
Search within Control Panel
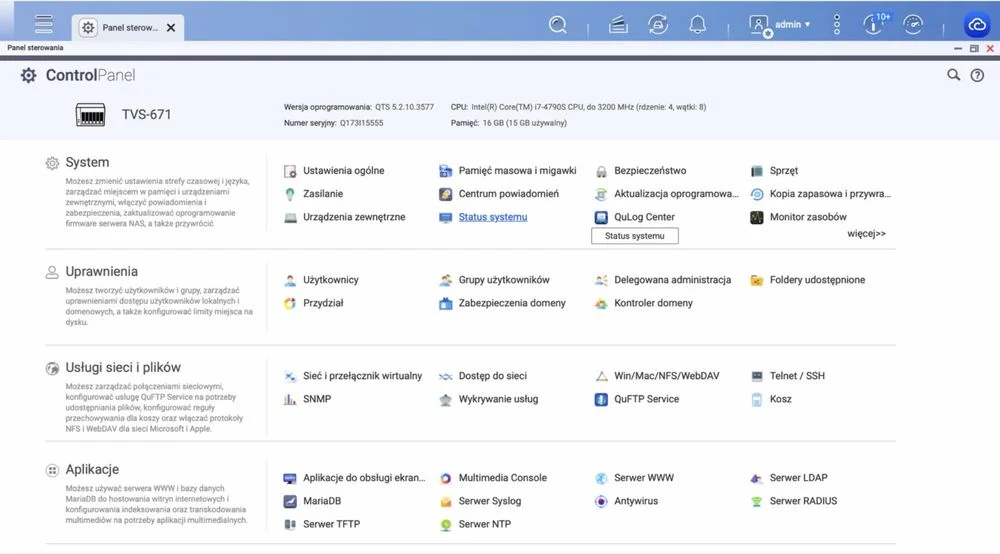(953, 75)
